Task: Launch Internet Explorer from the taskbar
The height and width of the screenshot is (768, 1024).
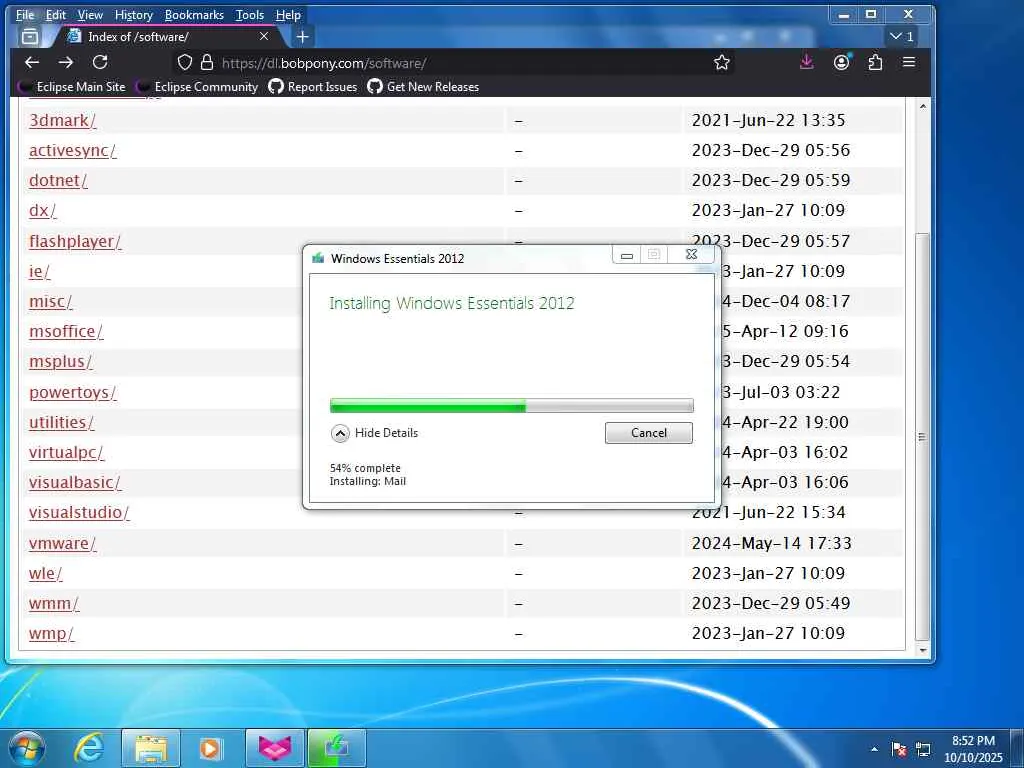Action: (89, 748)
